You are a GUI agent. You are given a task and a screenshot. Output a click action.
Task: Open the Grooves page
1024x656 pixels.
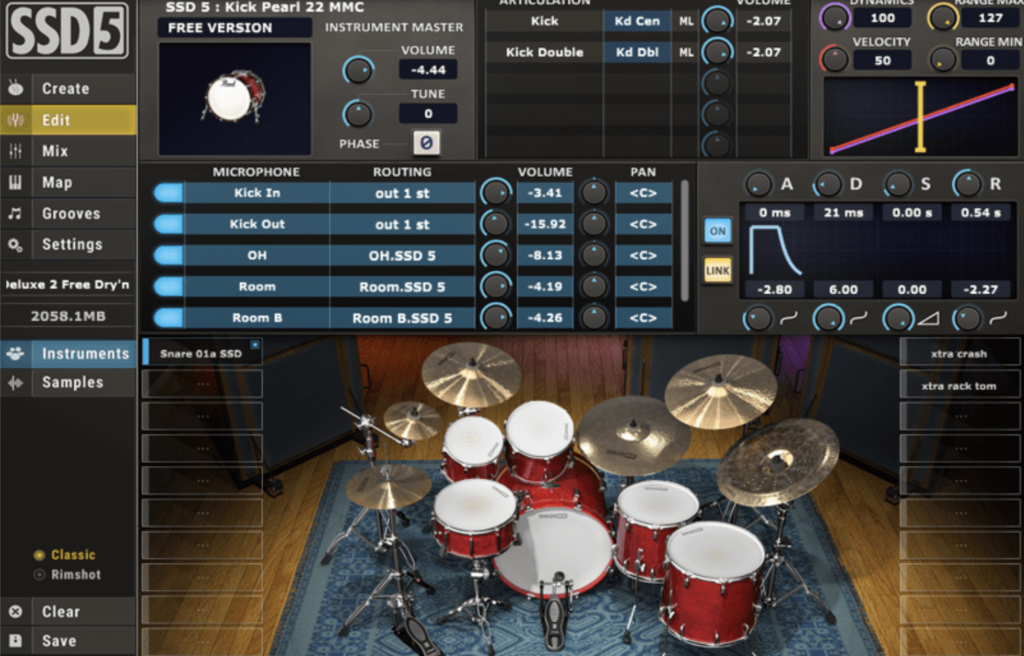click(x=68, y=213)
